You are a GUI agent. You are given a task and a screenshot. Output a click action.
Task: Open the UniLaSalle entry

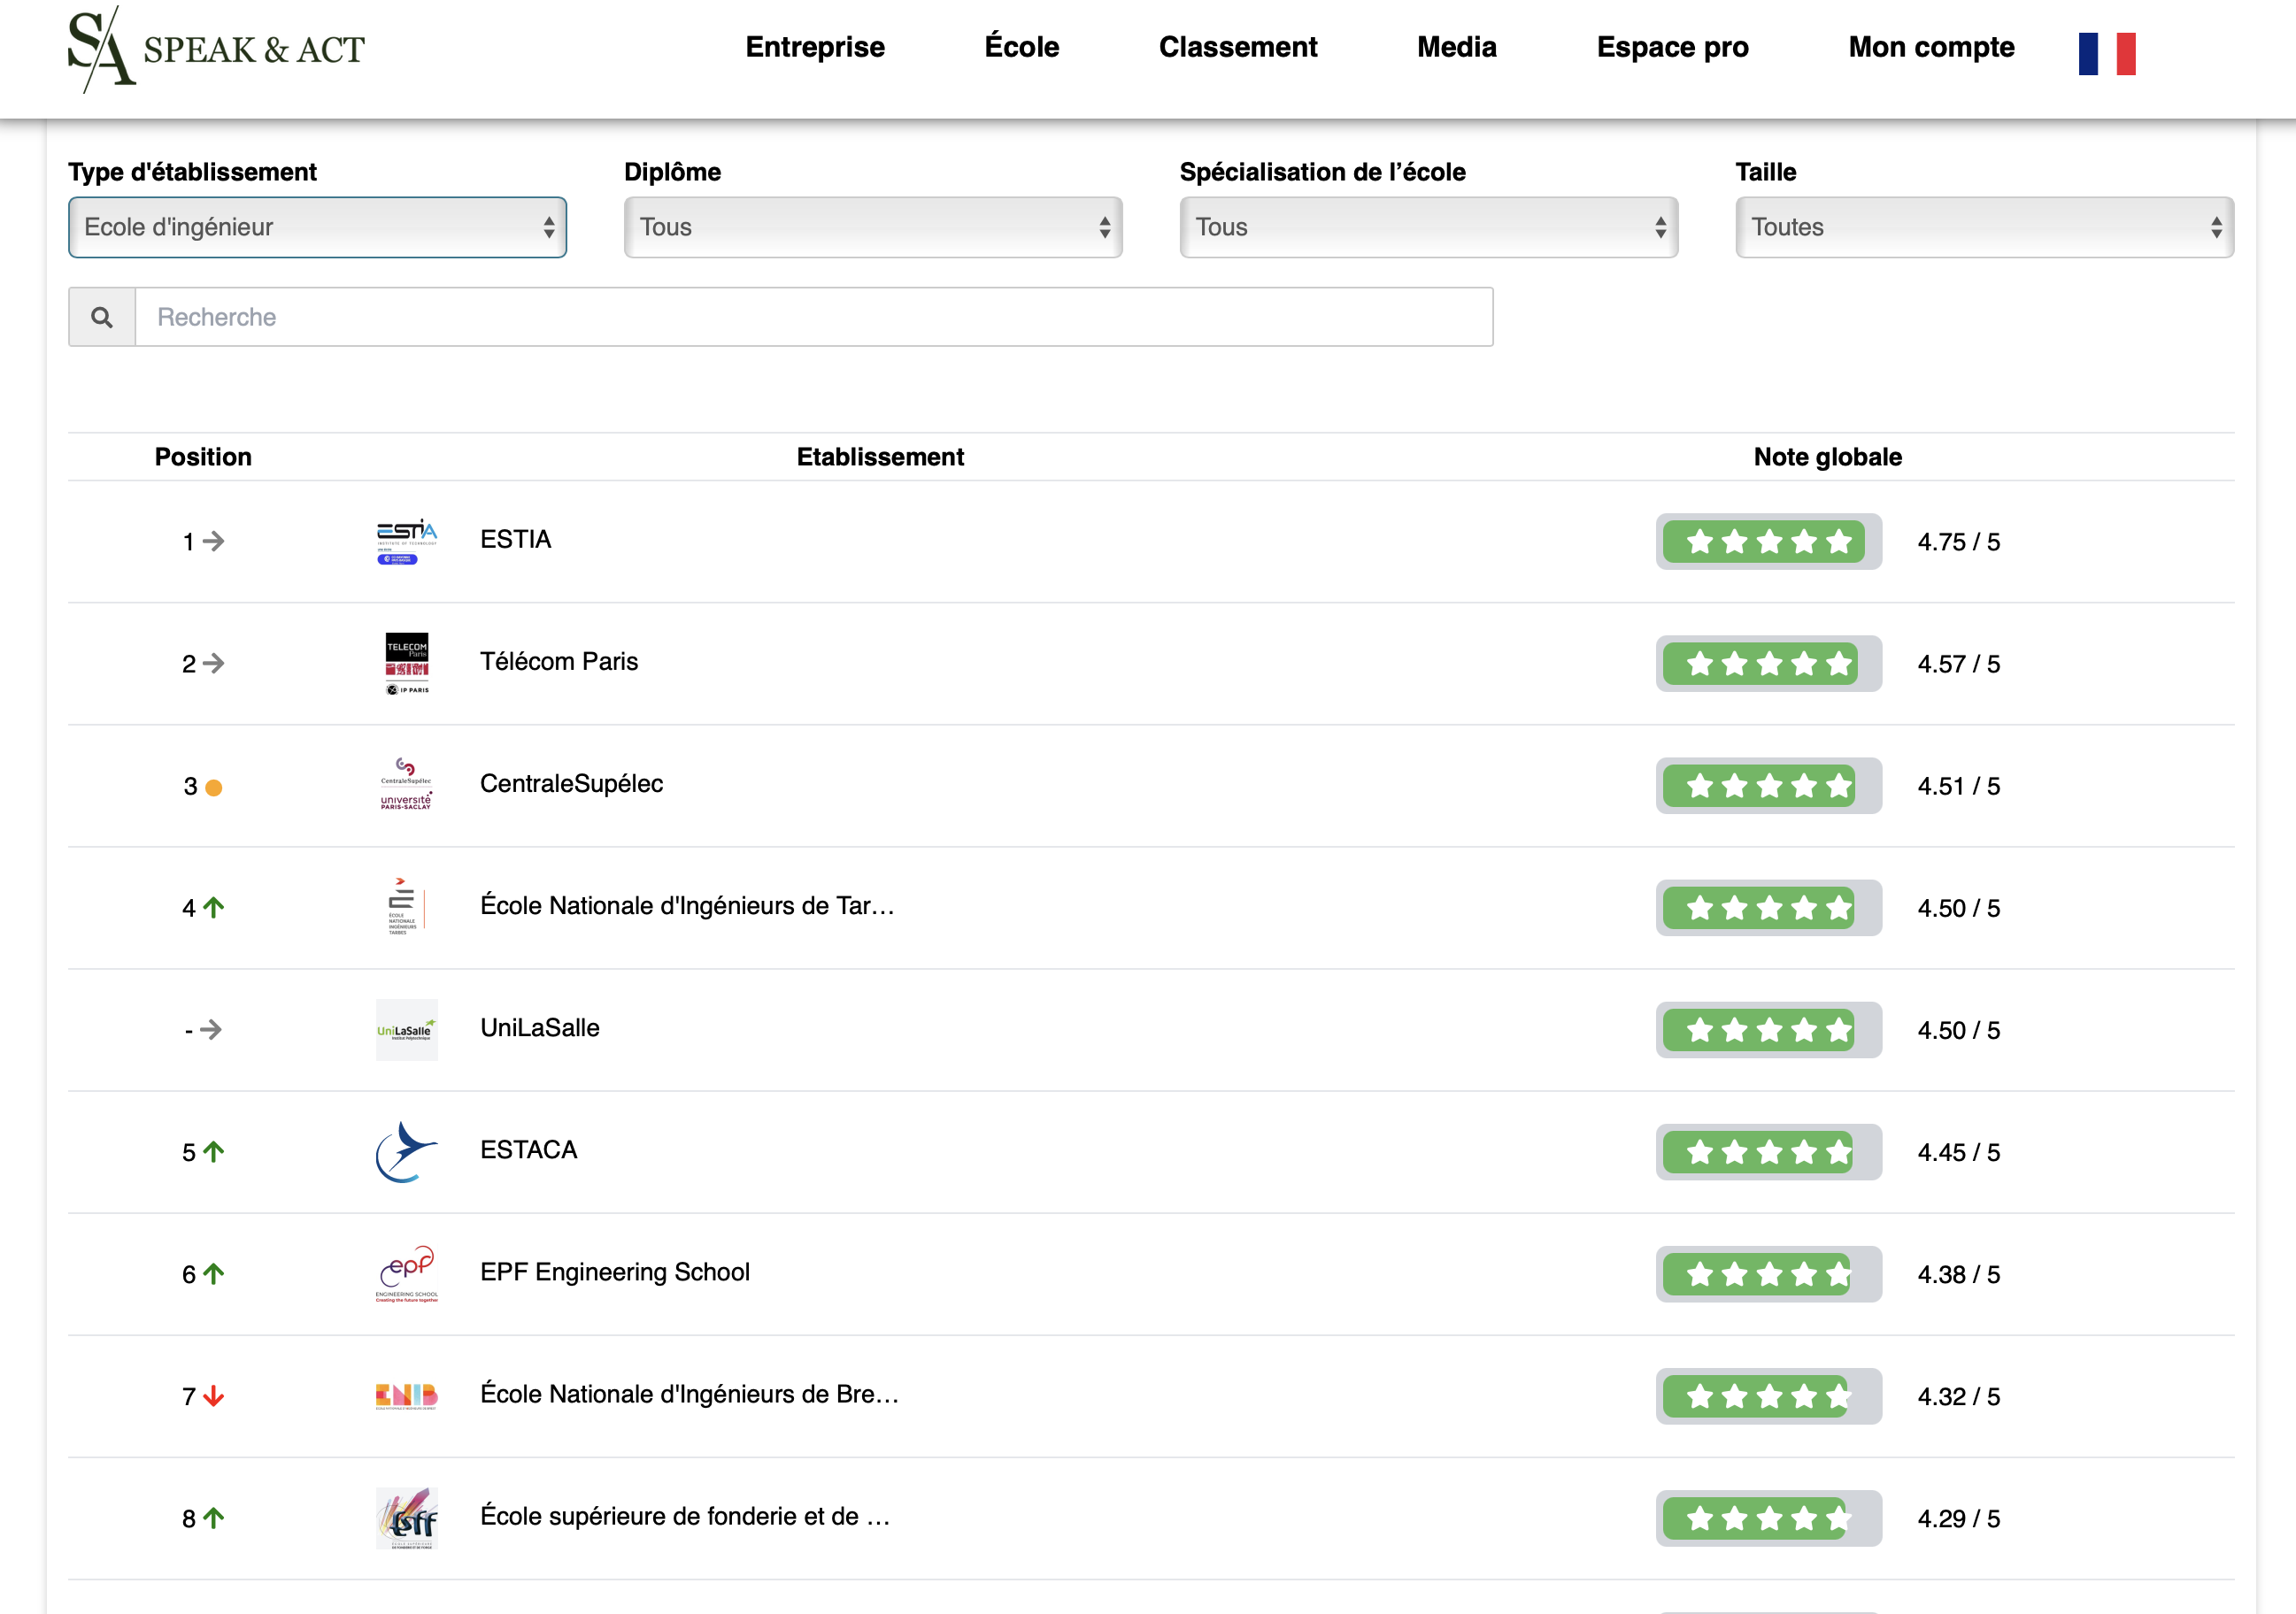[540, 1027]
